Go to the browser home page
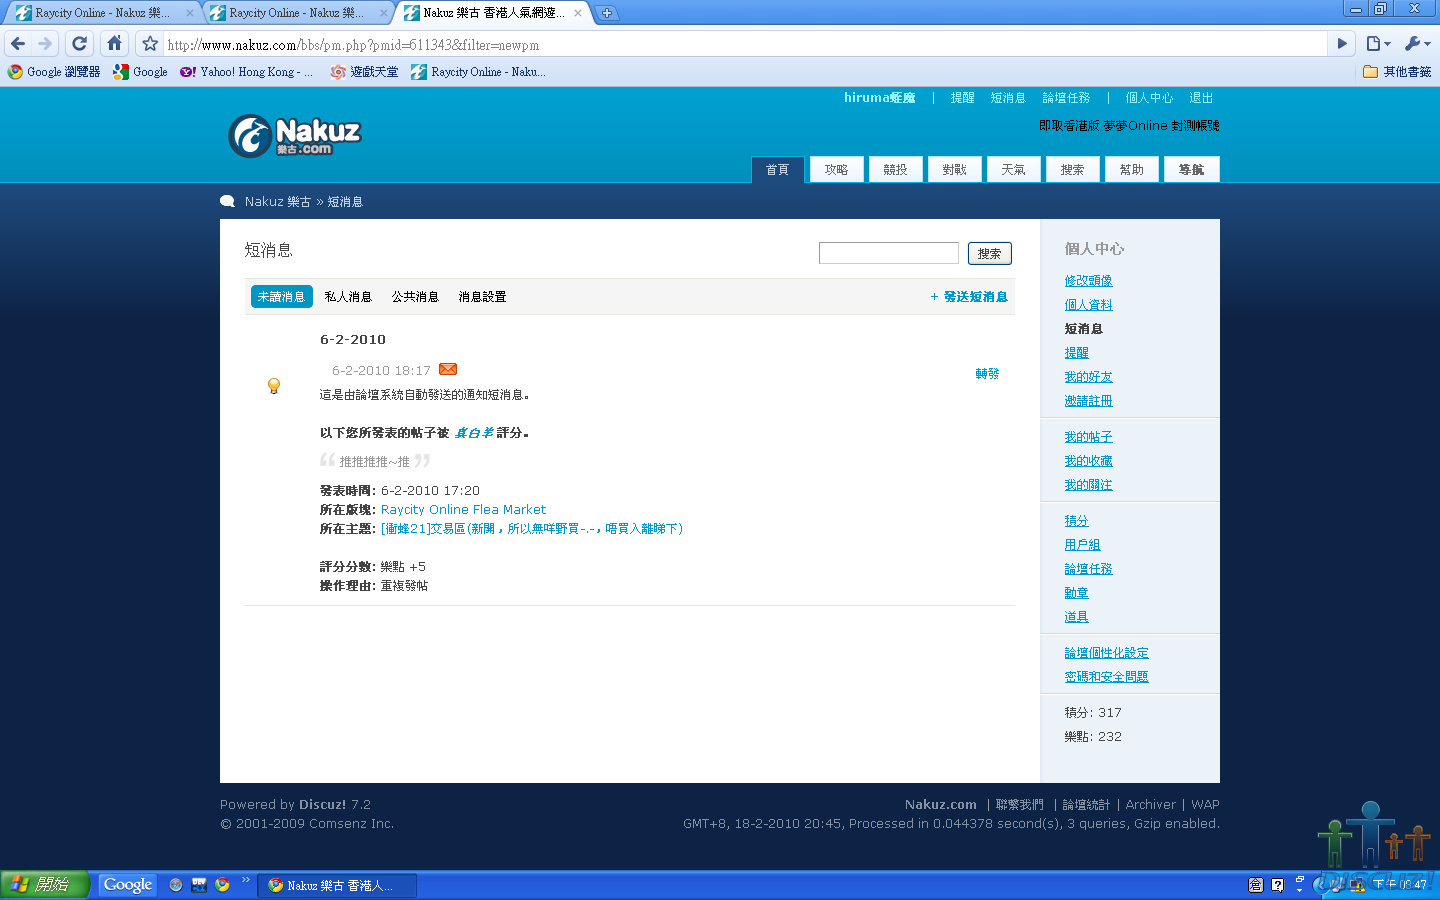Image resolution: width=1440 pixels, height=900 pixels. pos(114,44)
